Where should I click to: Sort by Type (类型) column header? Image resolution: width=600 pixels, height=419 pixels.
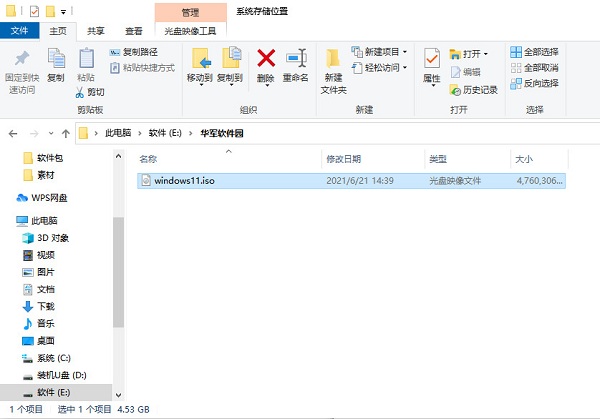point(438,159)
